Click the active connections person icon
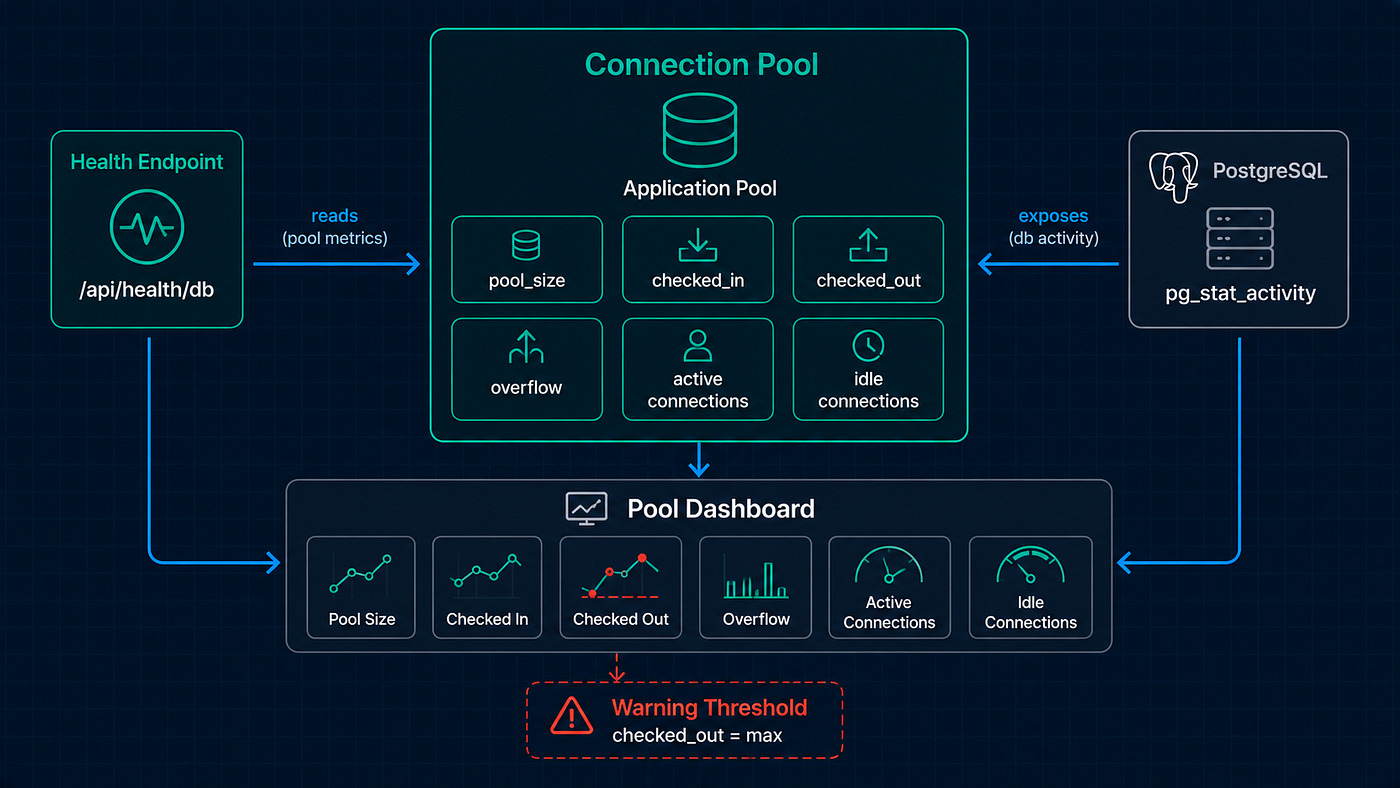The image size is (1400, 788). tap(697, 346)
